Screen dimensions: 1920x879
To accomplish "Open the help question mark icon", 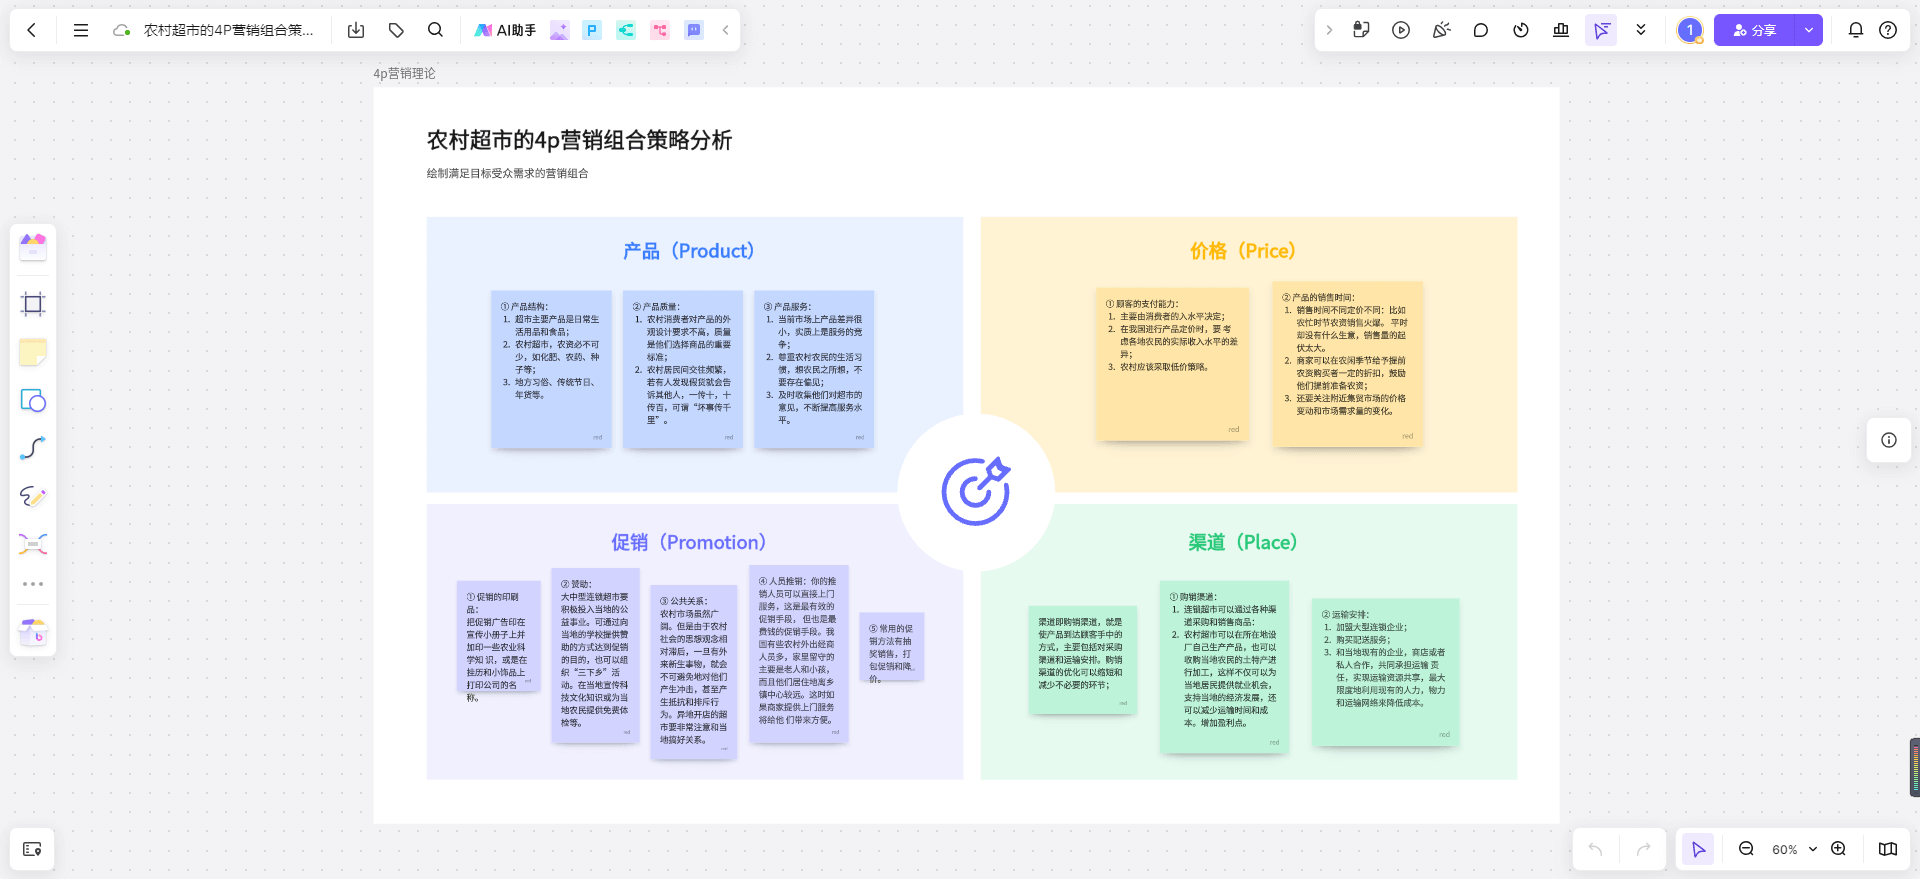I will click(x=1888, y=30).
